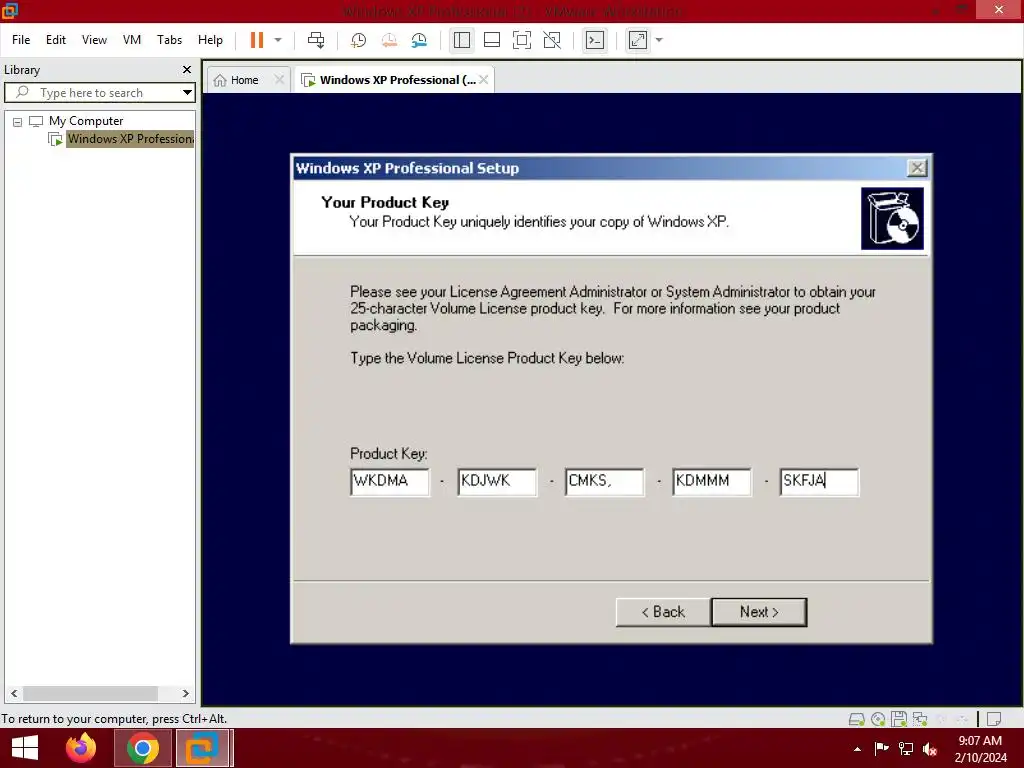1024x768 pixels.
Task: Click the Revert to snapshot icon
Action: (389, 40)
